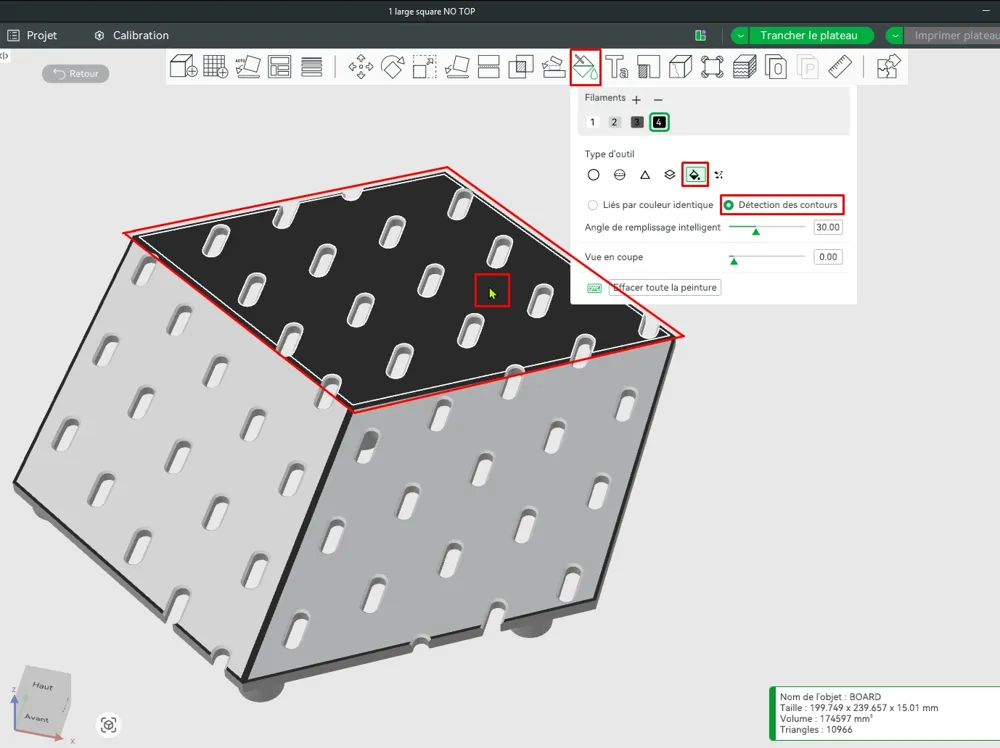Click the 'Taille : 199.749 x 239.657 x 15.01 mm' text
Screen dimensions: 1000x748
pos(858,708)
